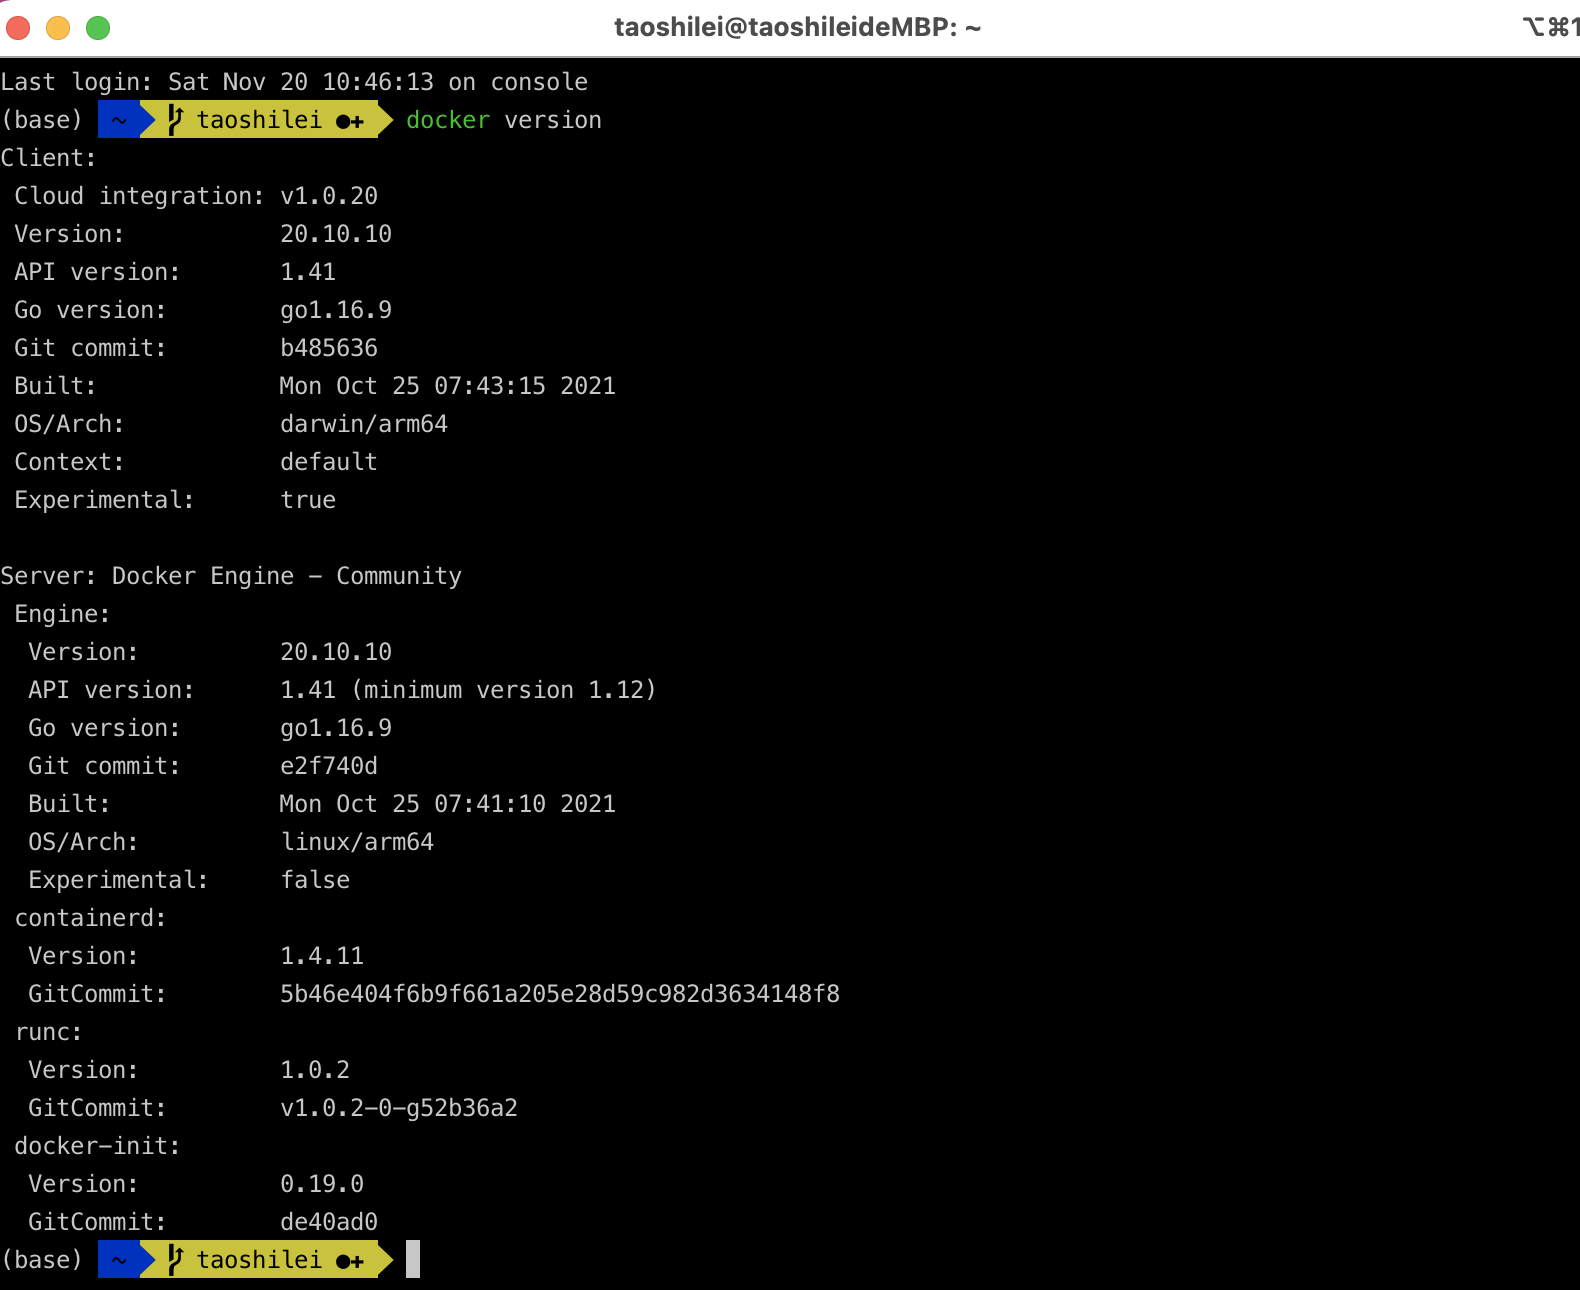1580x1290 pixels.
Task: Click the docker-init version 0.19.0
Action: (322, 1184)
